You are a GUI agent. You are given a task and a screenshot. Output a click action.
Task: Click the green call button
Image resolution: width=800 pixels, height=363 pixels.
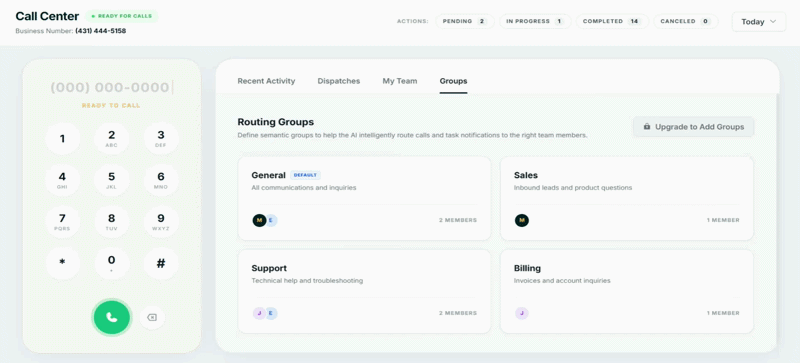[x=112, y=317]
